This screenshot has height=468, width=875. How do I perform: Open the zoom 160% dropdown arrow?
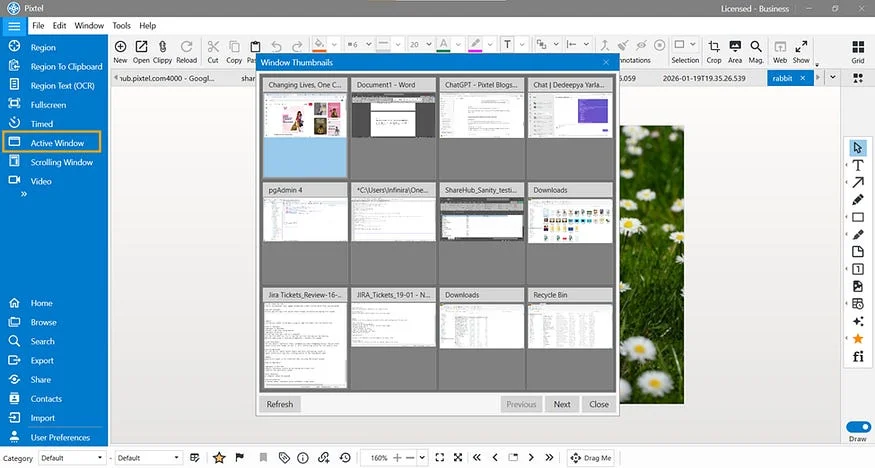[422, 458]
